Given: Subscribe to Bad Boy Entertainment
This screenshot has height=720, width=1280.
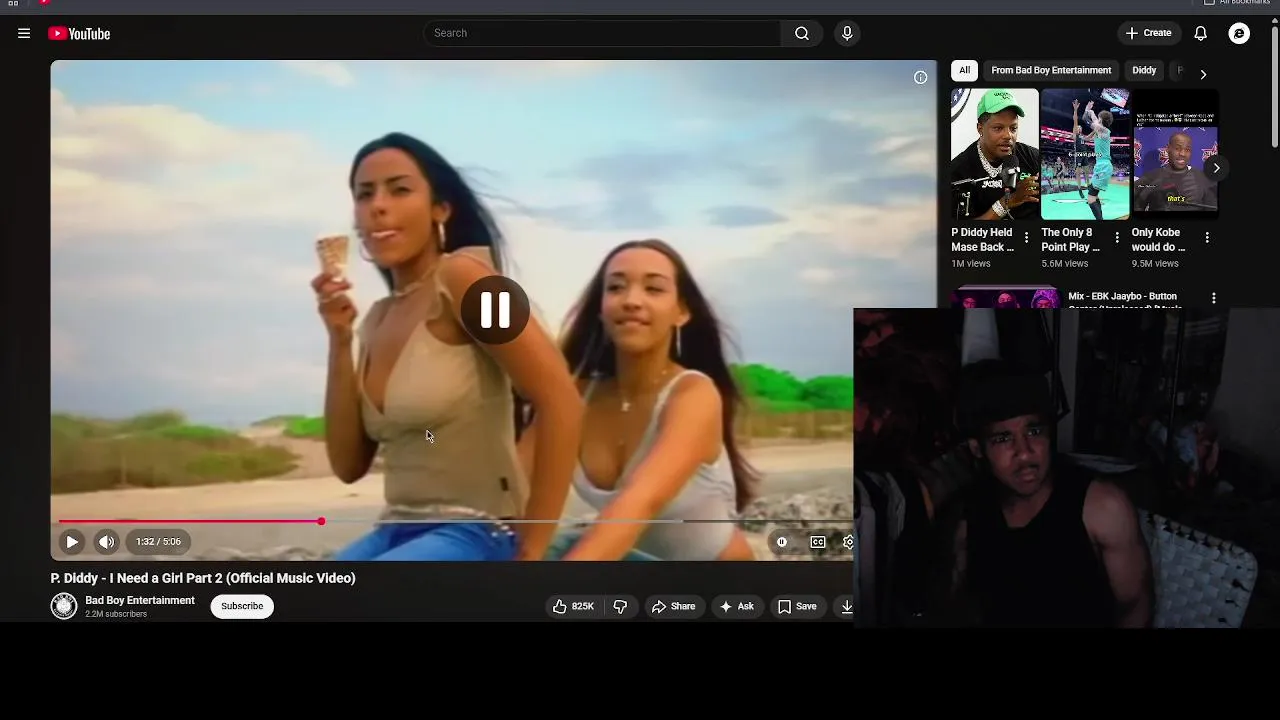Looking at the screenshot, I should tap(242, 606).
